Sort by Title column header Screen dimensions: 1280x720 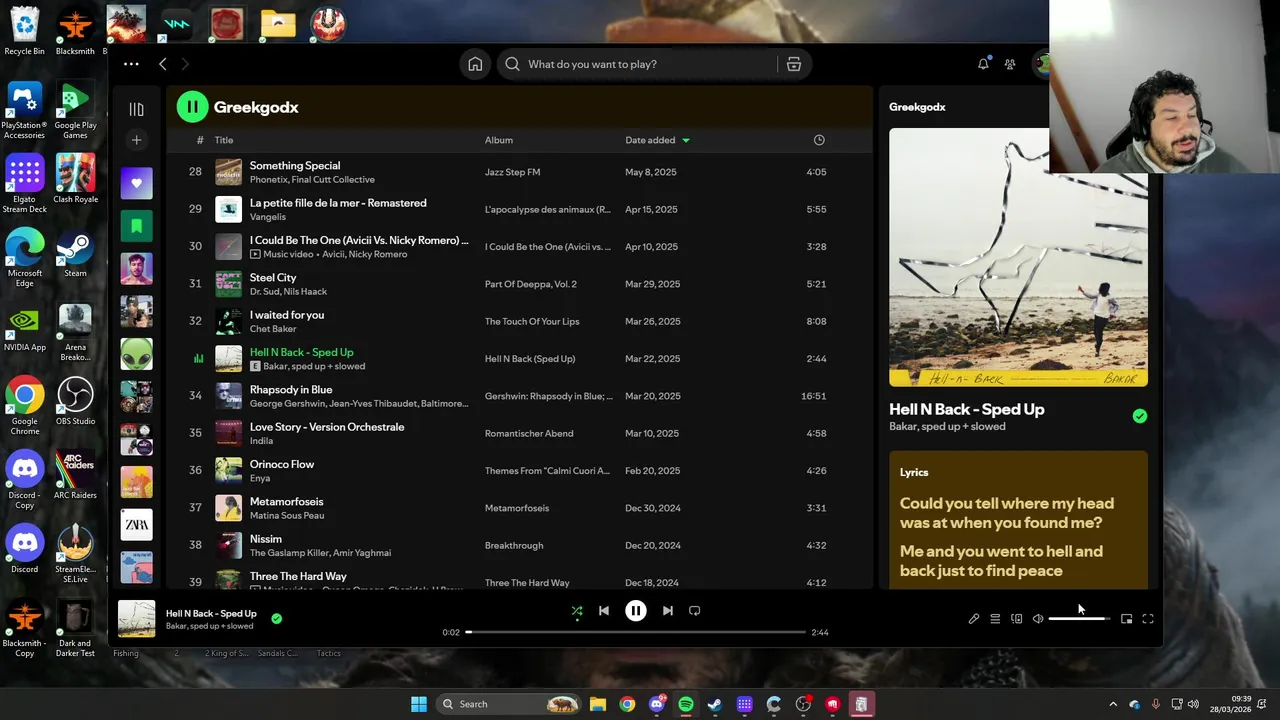pyautogui.click(x=224, y=140)
